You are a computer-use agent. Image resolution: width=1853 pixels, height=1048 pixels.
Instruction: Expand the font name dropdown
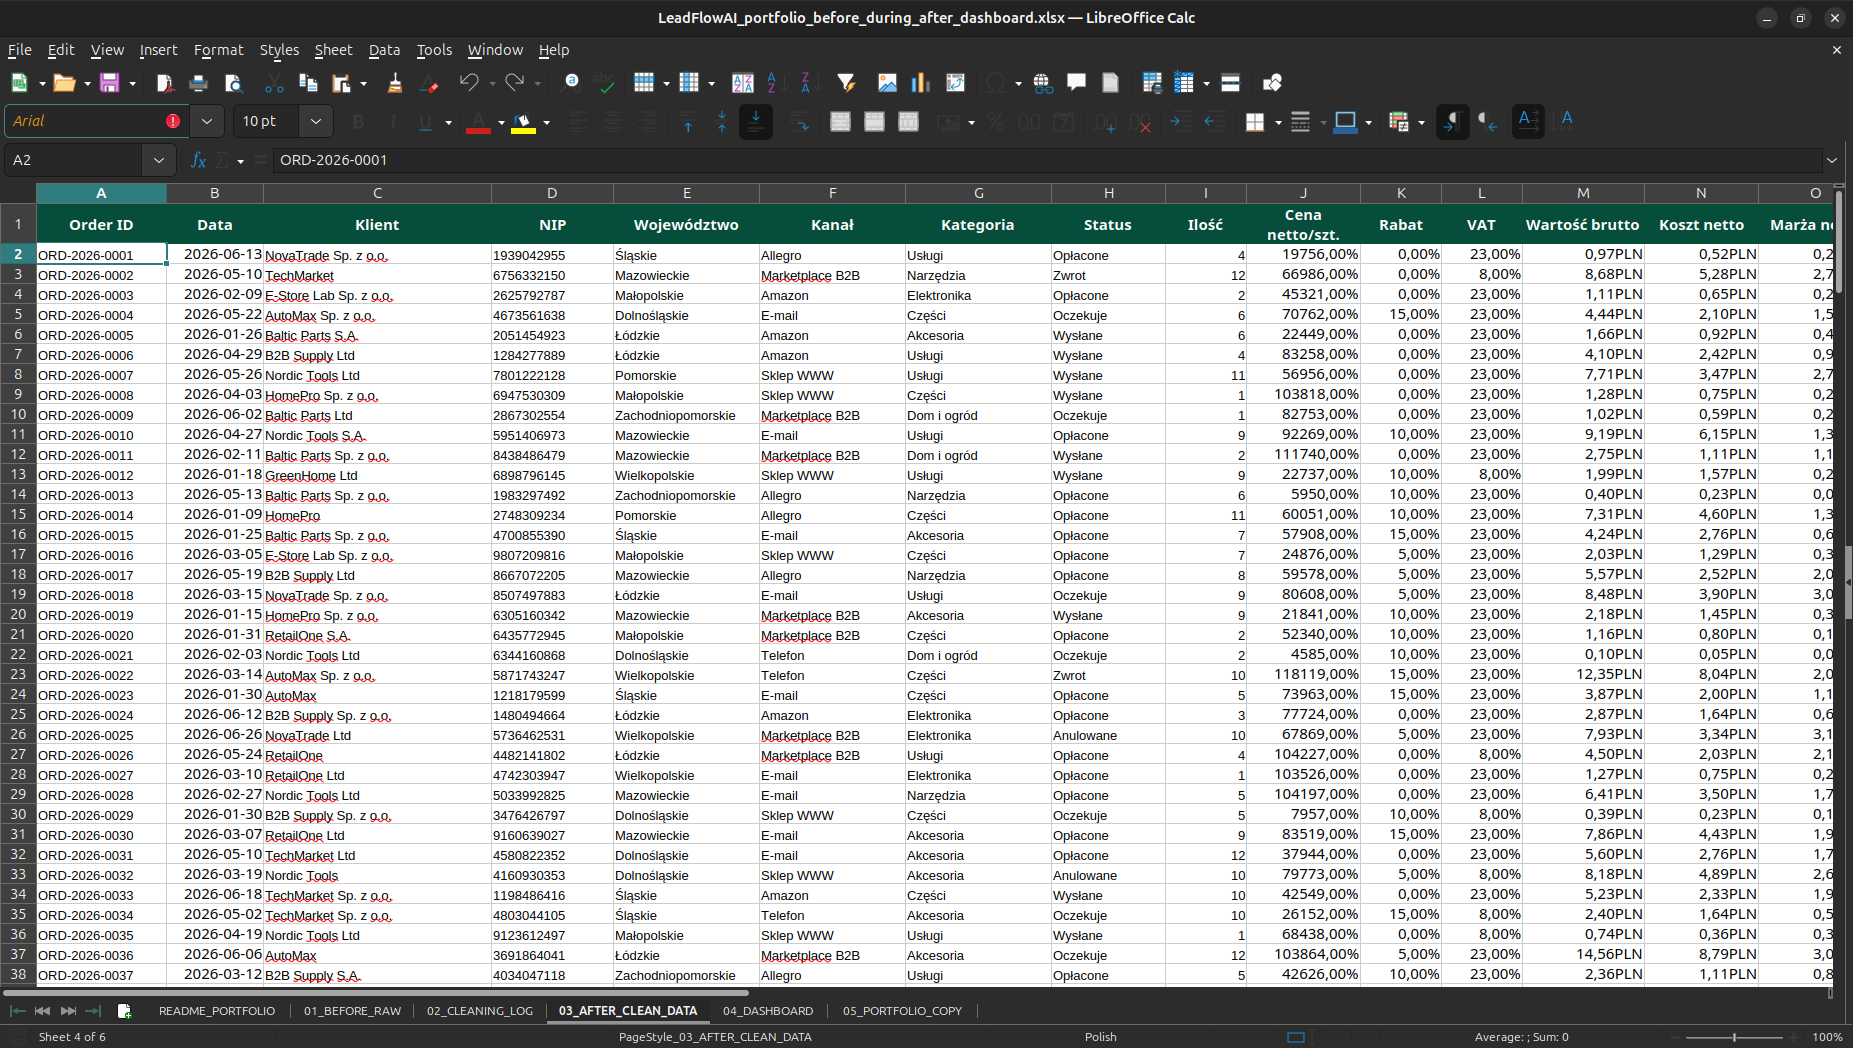pos(207,121)
